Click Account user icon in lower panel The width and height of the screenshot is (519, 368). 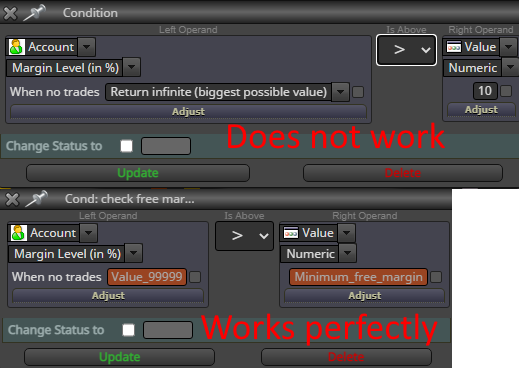point(19,233)
